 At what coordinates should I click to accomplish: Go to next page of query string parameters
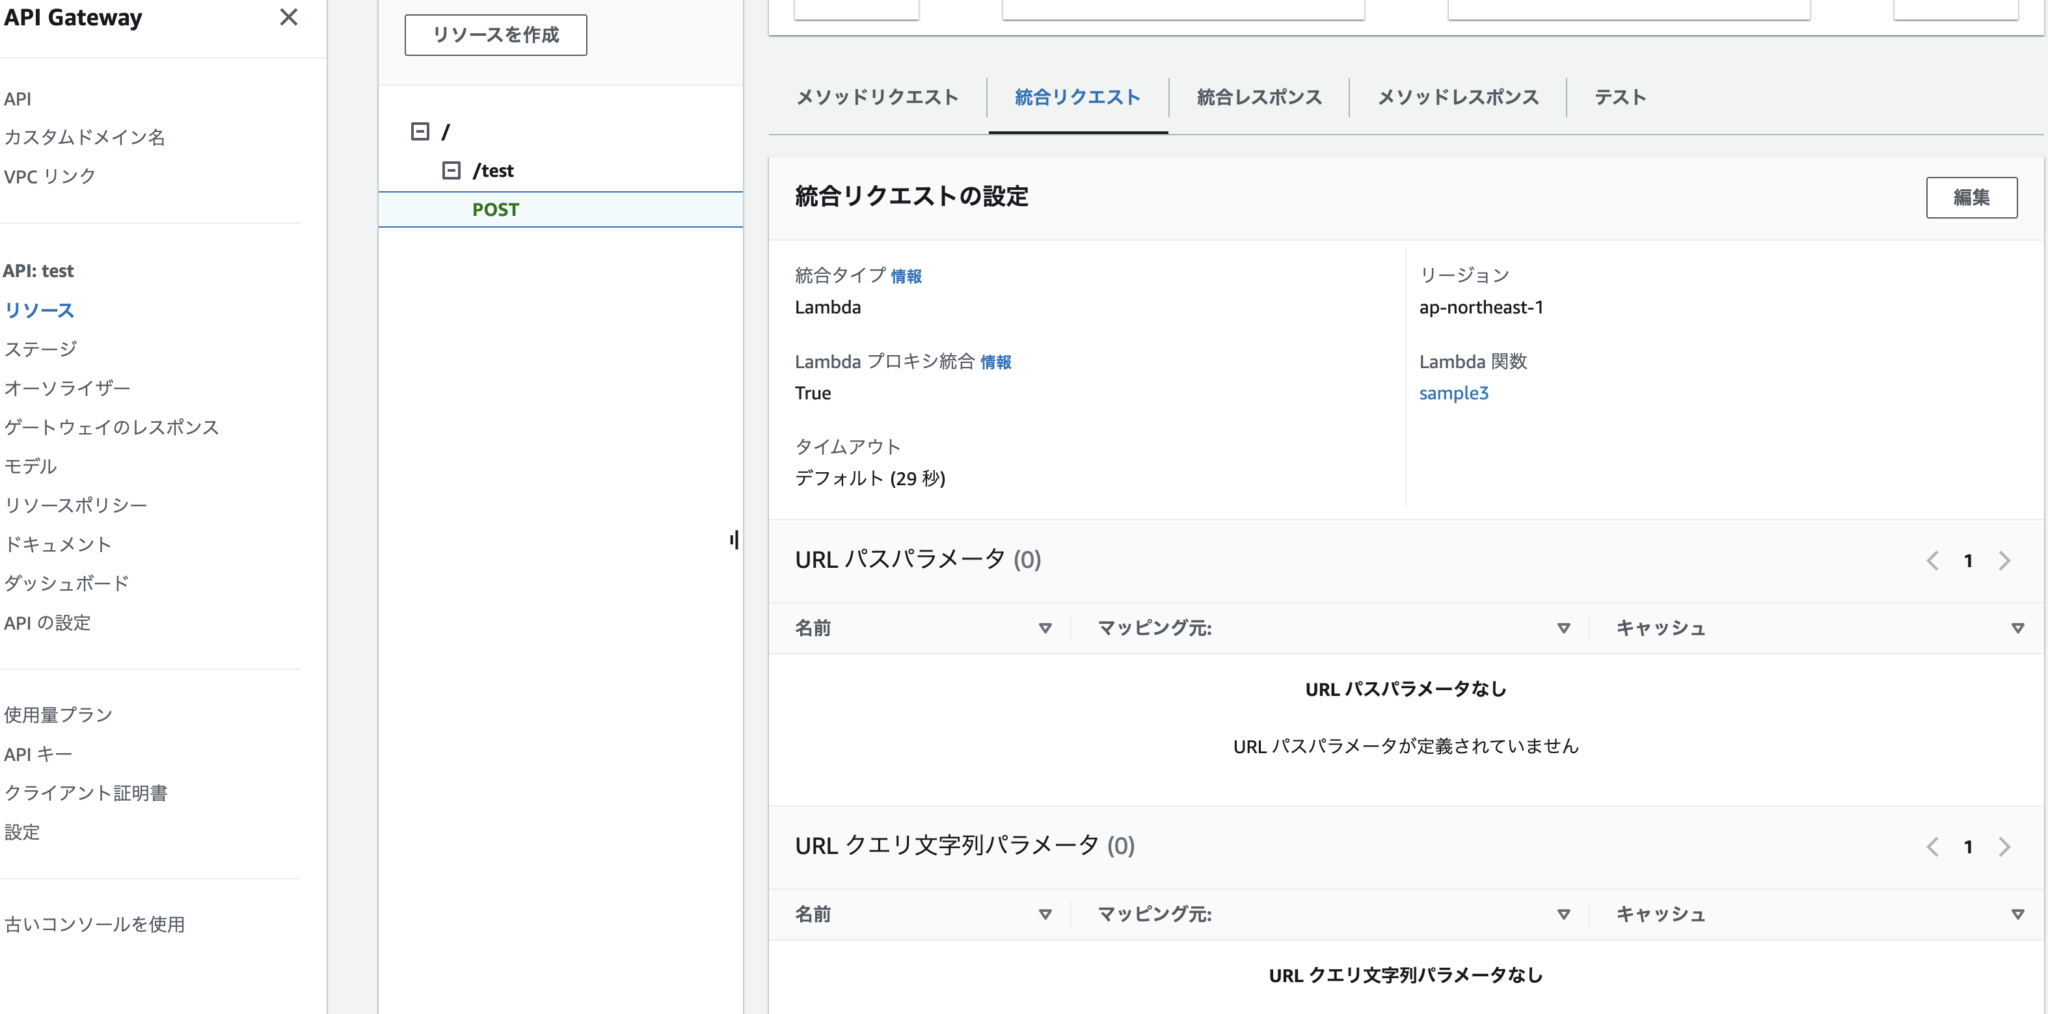(x=2004, y=847)
